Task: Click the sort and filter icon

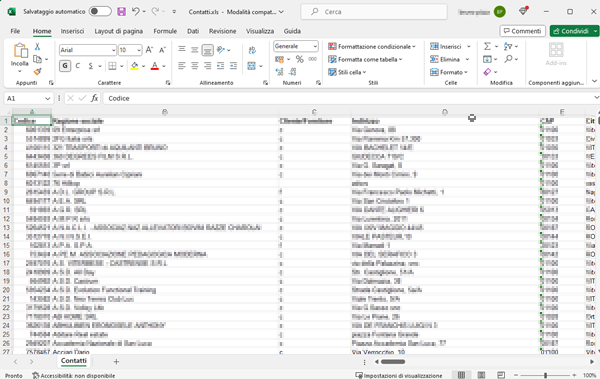Action: pyautogui.click(x=508, y=46)
